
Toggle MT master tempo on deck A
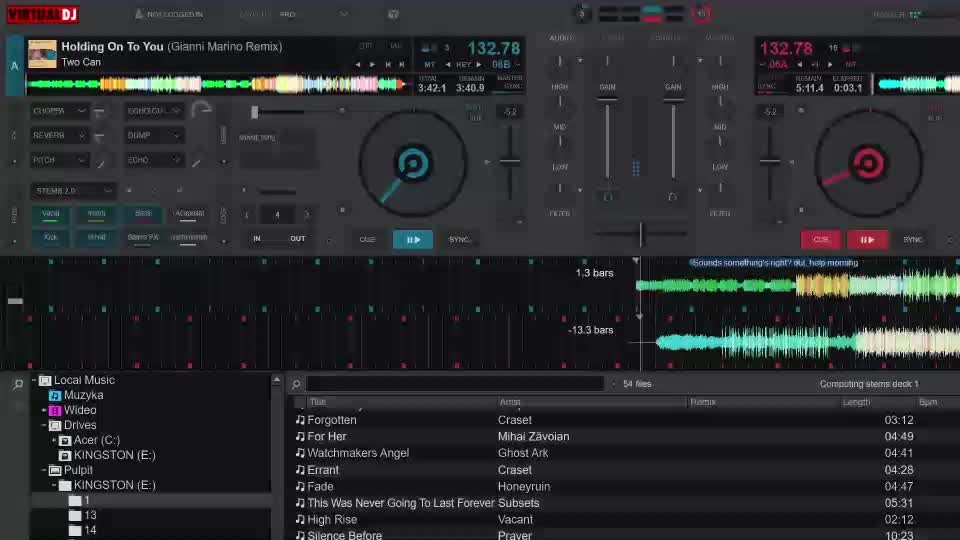(x=430, y=64)
